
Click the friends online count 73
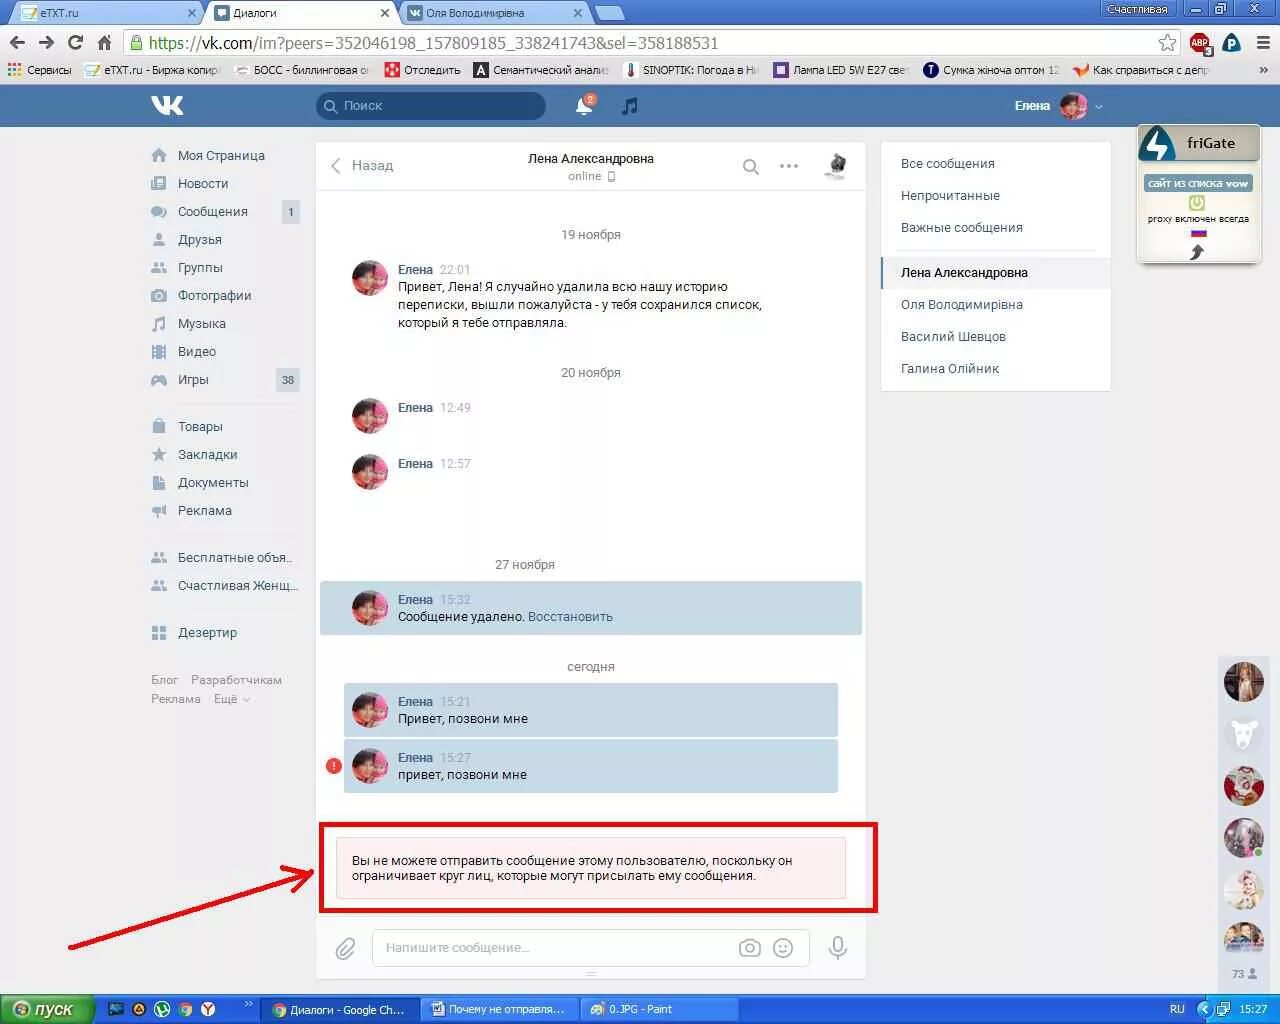(1244, 974)
